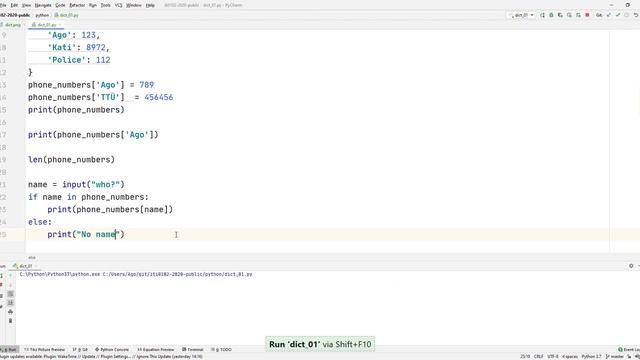Image resolution: width=640 pixels, height=360 pixels.
Task: Toggle scroll to end in Run console
Action: pyautogui.click(x=11, y=303)
